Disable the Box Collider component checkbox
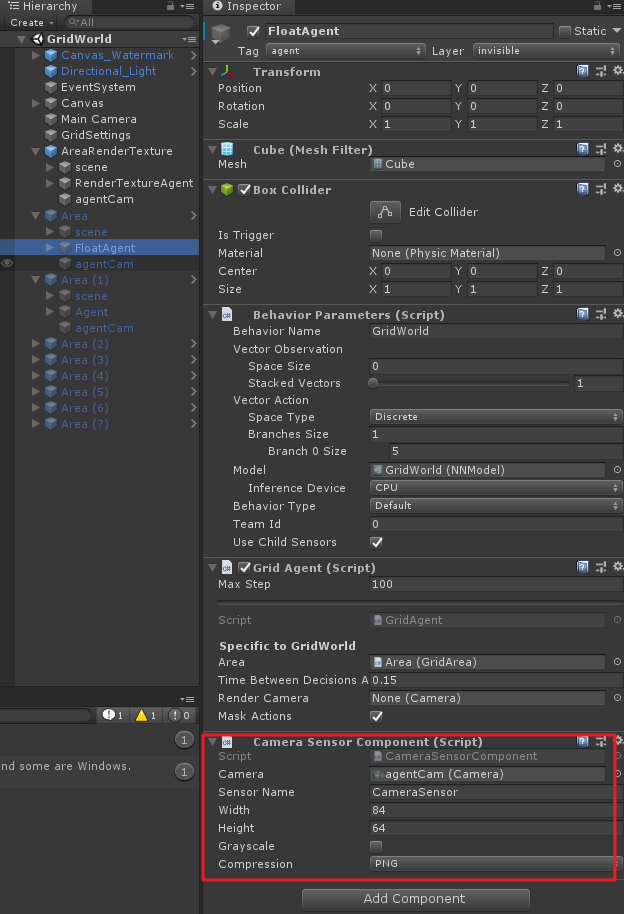Image resolution: width=624 pixels, height=914 pixels. point(244,189)
